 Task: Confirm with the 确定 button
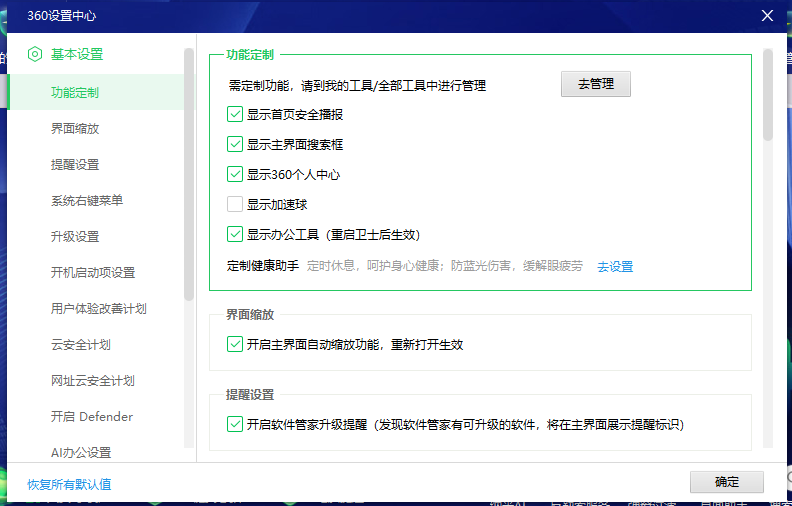(727, 482)
